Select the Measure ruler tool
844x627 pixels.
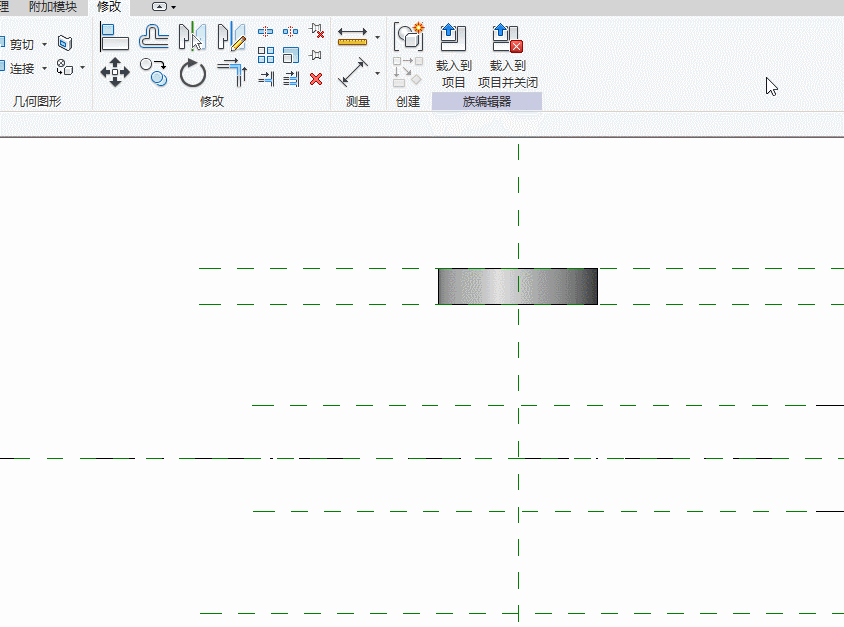tap(353, 37)
